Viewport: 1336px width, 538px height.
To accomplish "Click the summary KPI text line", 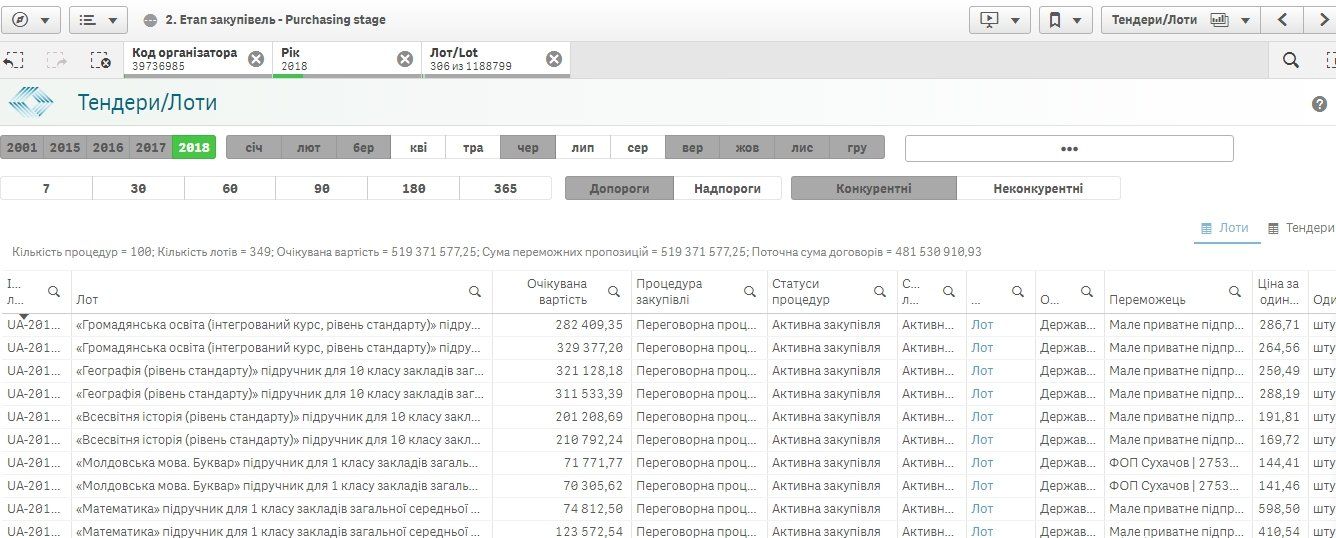I will (x=497, y=252).
